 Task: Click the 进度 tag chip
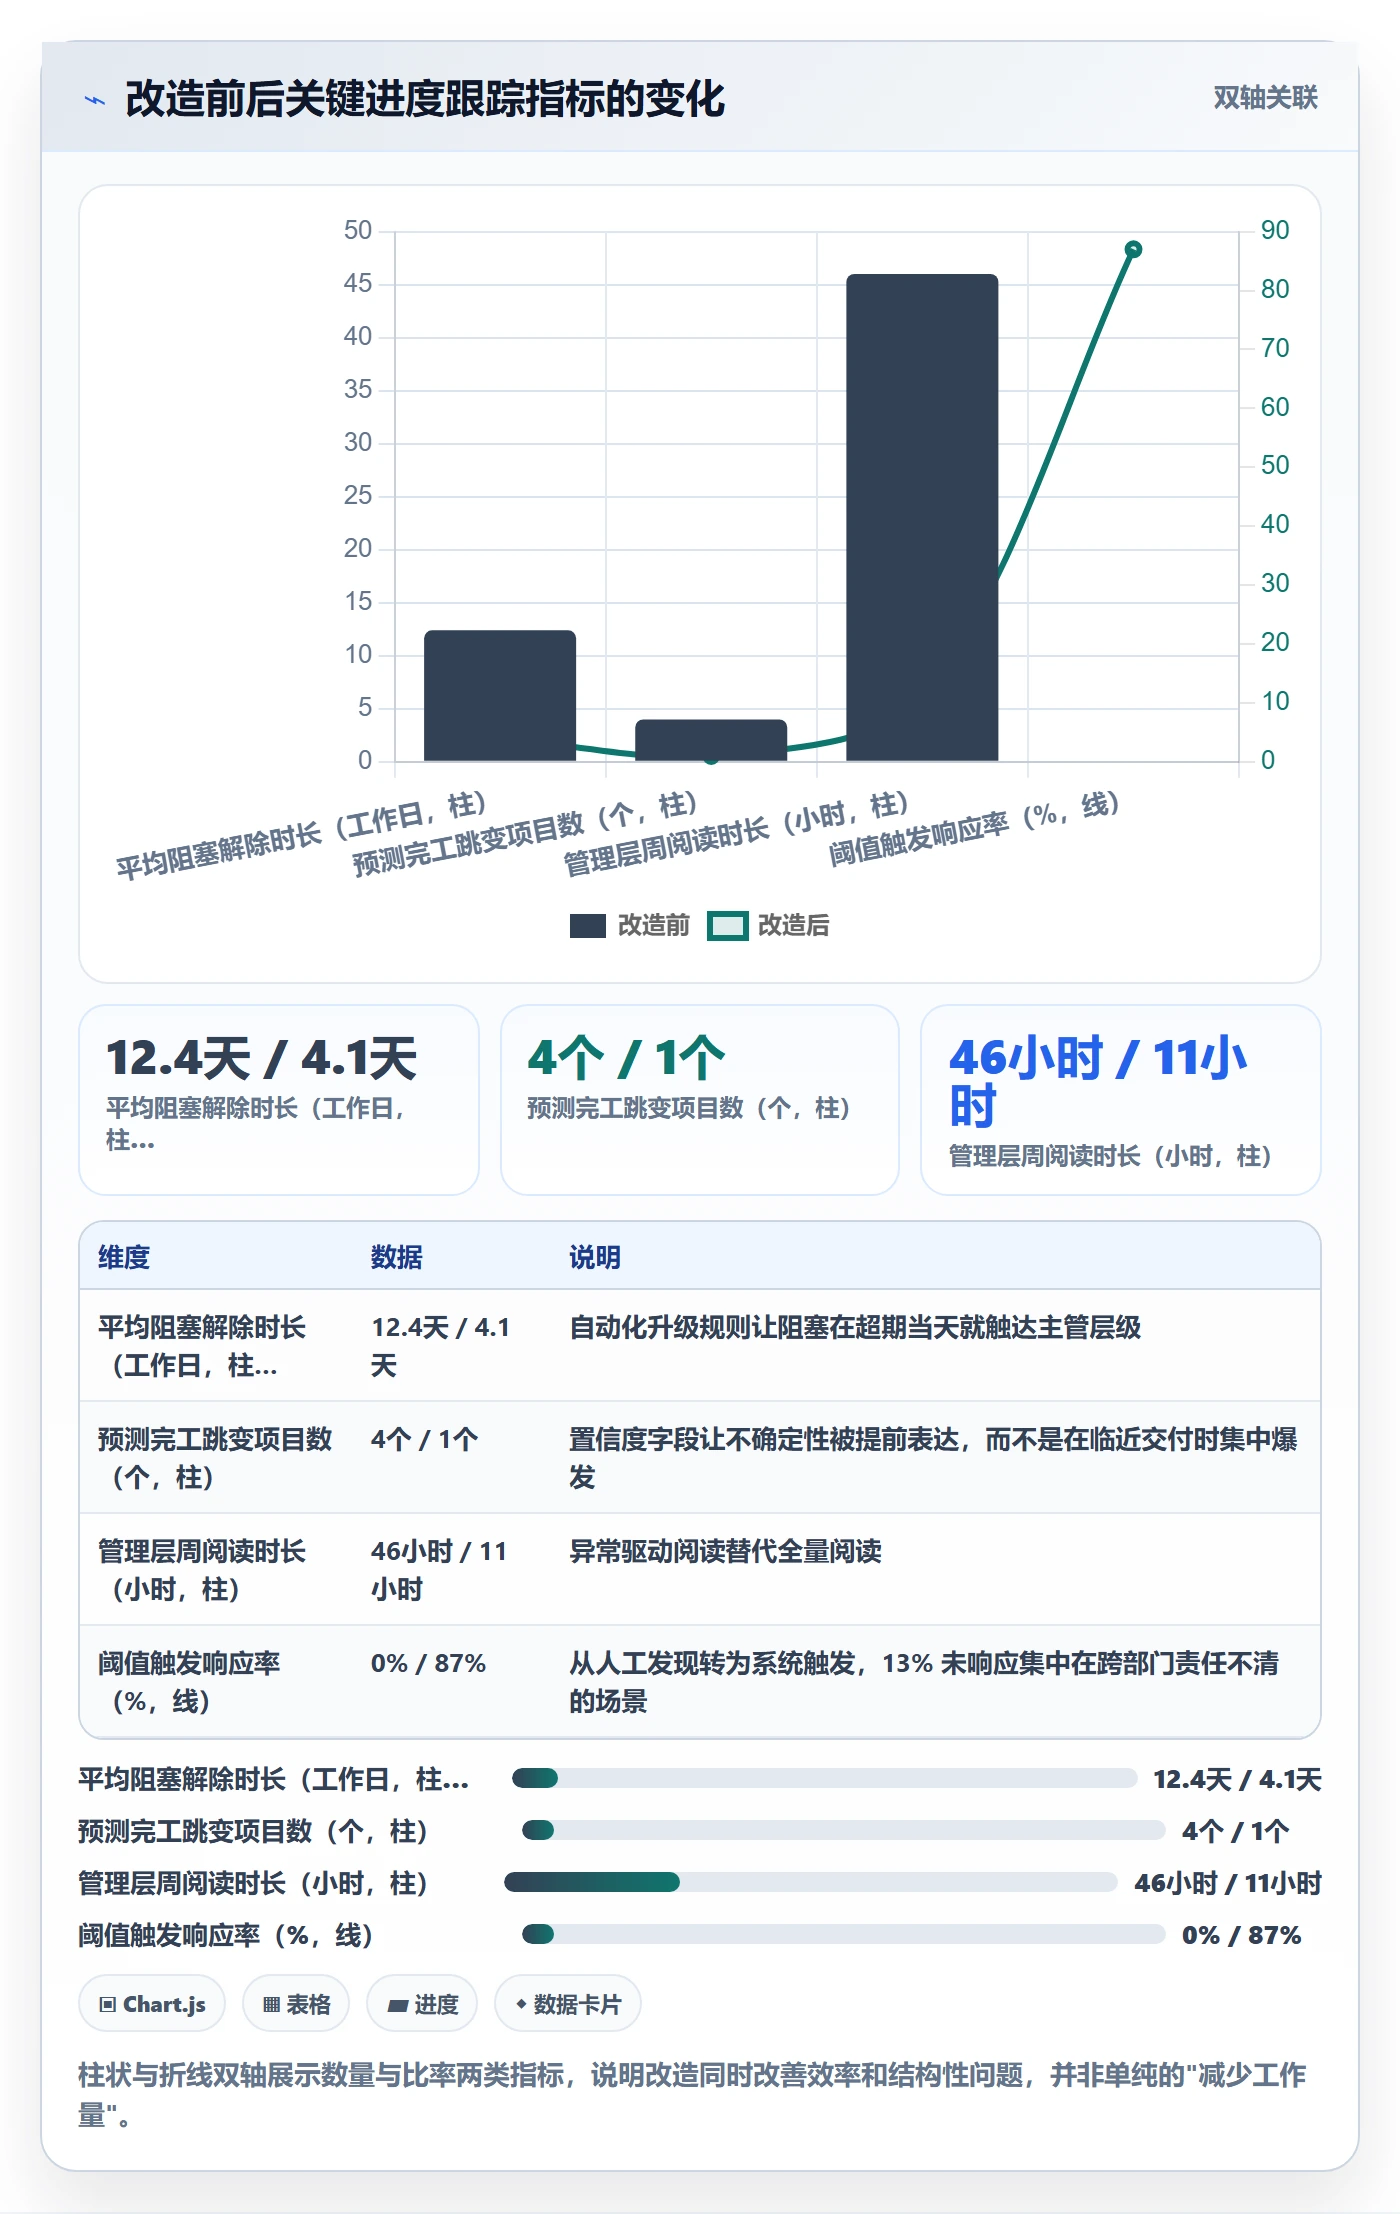422,2004
